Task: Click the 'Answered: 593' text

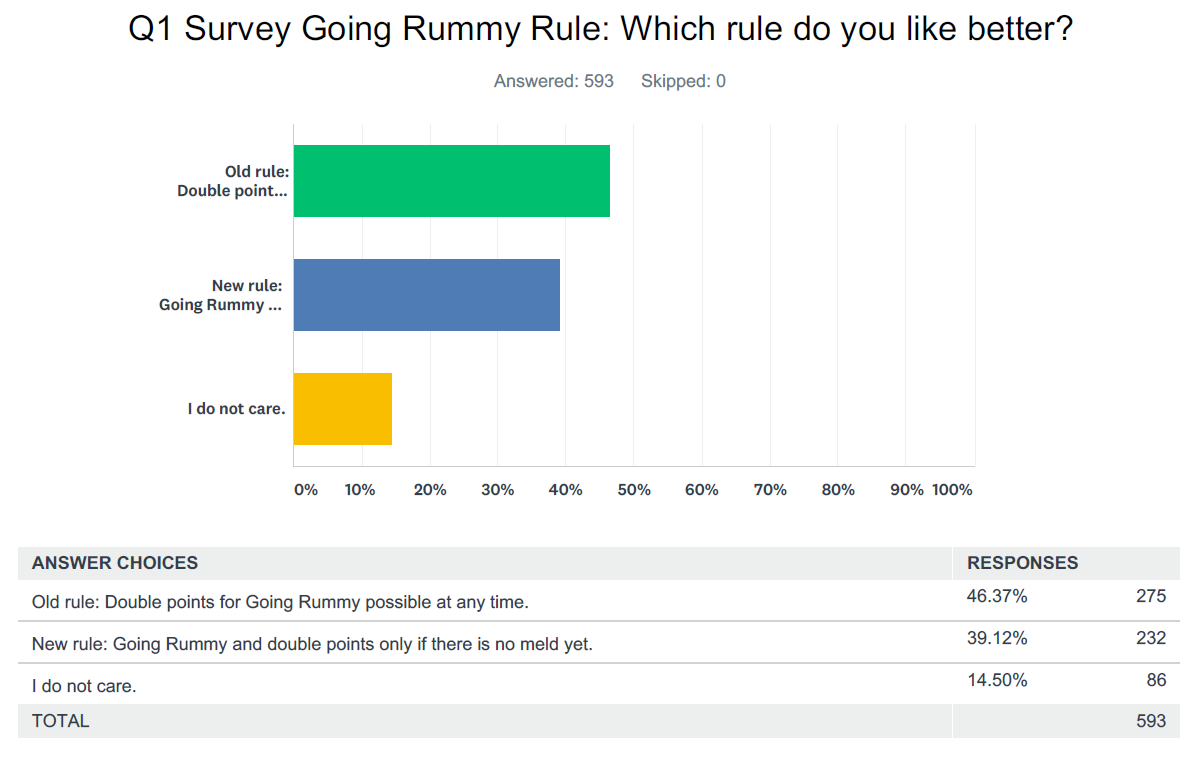Action: tap(553, 81)
